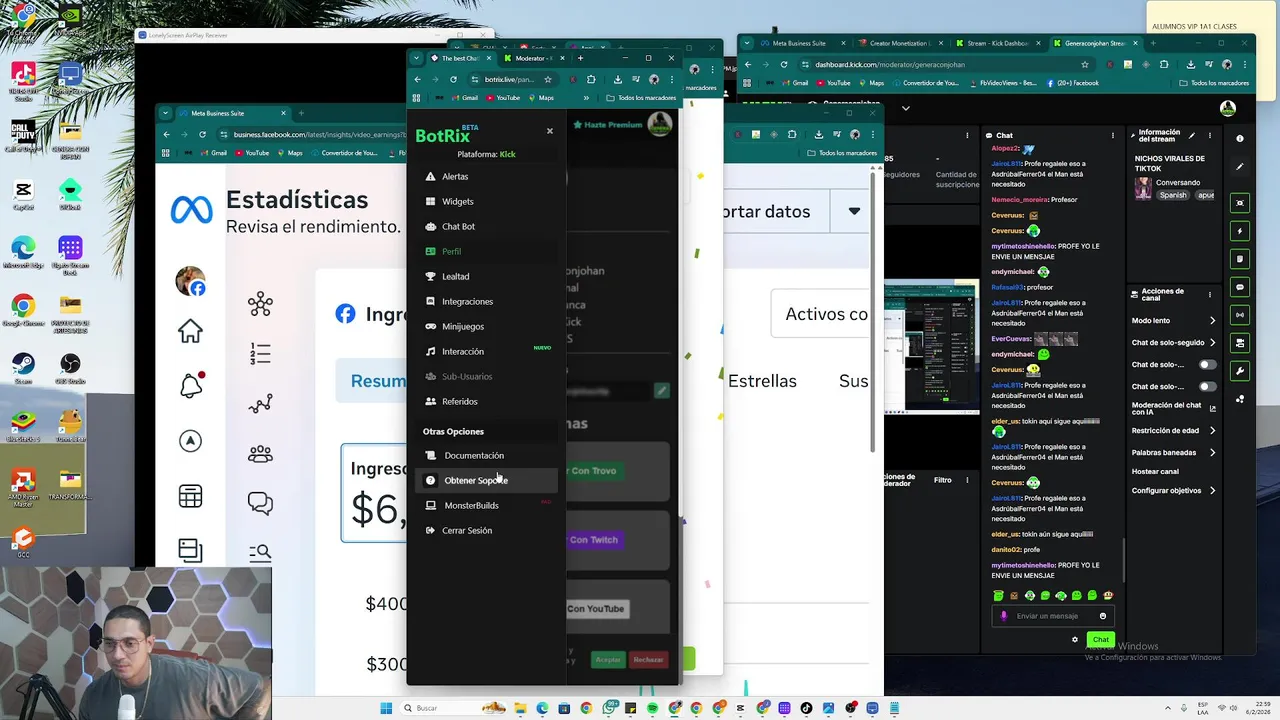The height and width of the screenshot is (720, 1280).
Task: Expand export data dropdown arrow in Estadísticas
Action: pos(854,211)
